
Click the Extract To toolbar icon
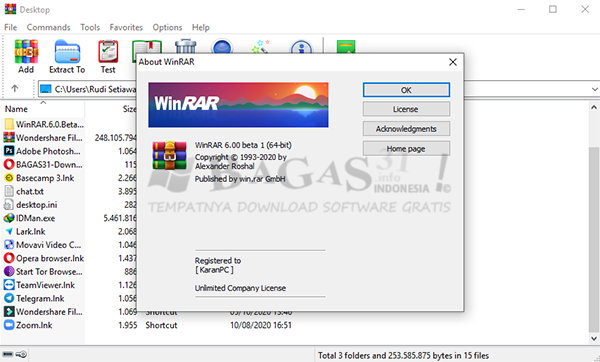(67, 51)
